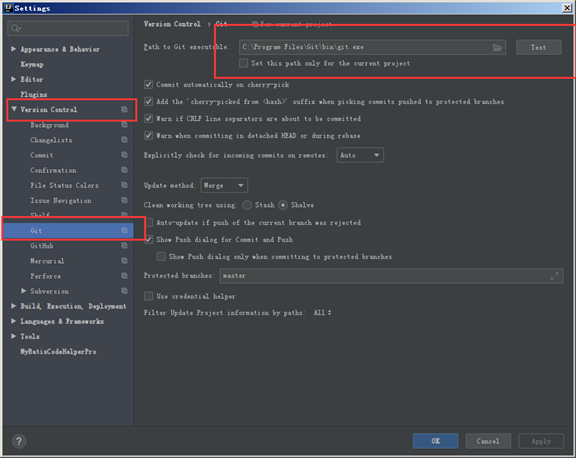Open Background settings page
This screenshot has height=458, width=576.
[x=50, y=125]
